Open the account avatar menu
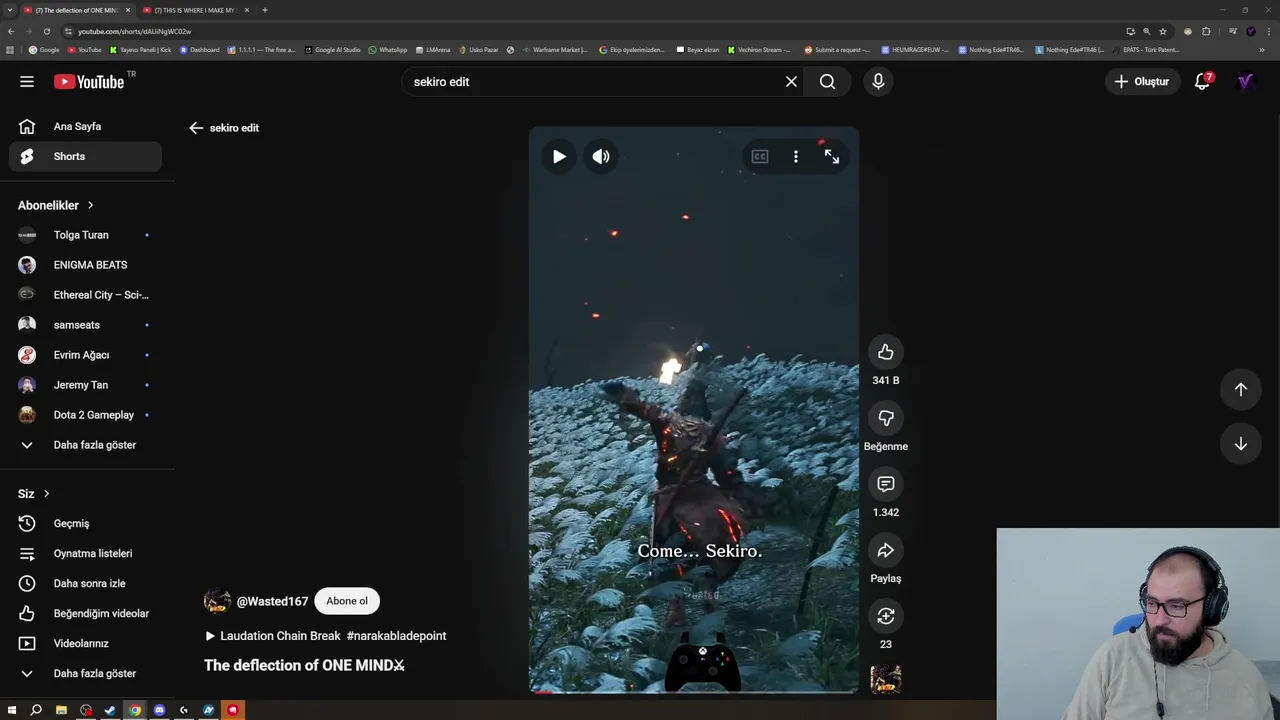Screen dimensions: 1280x720 (x=1245, y=82)
